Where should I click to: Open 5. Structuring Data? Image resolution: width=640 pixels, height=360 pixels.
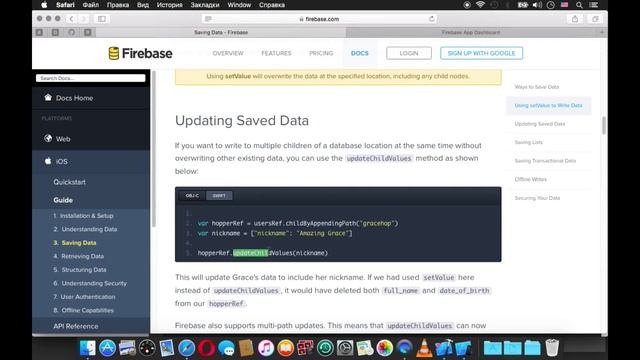tap(80, 269)
